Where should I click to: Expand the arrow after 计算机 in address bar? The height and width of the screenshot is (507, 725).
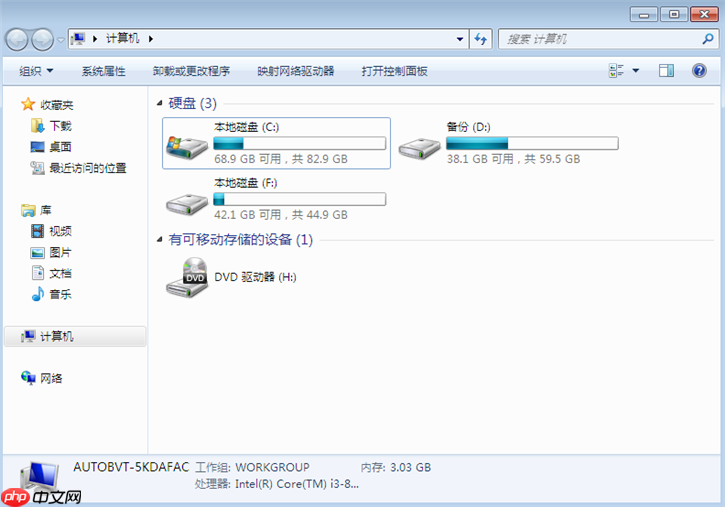(x=151, y=39)
